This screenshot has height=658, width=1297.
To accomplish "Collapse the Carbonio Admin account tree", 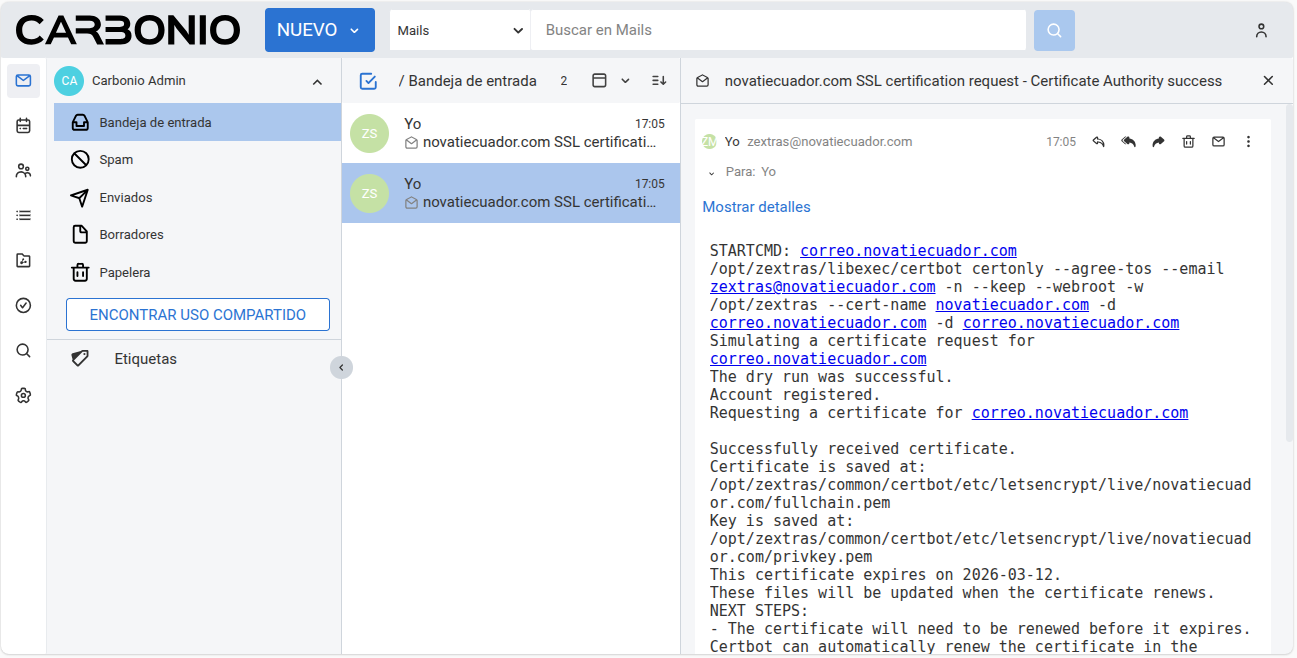I will [317, 82].
